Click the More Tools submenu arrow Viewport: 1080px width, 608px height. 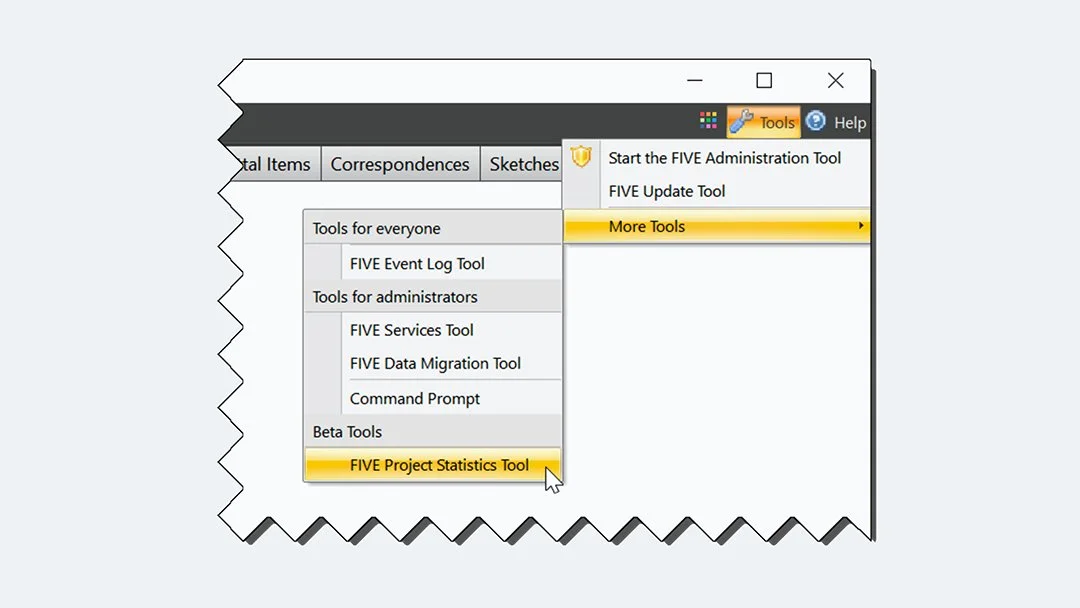860,226
